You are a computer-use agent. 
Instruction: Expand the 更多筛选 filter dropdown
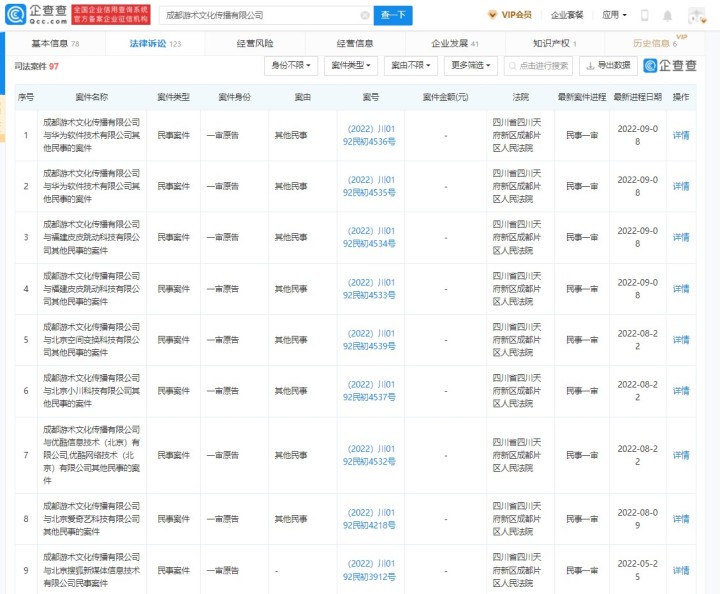[471, 66]
